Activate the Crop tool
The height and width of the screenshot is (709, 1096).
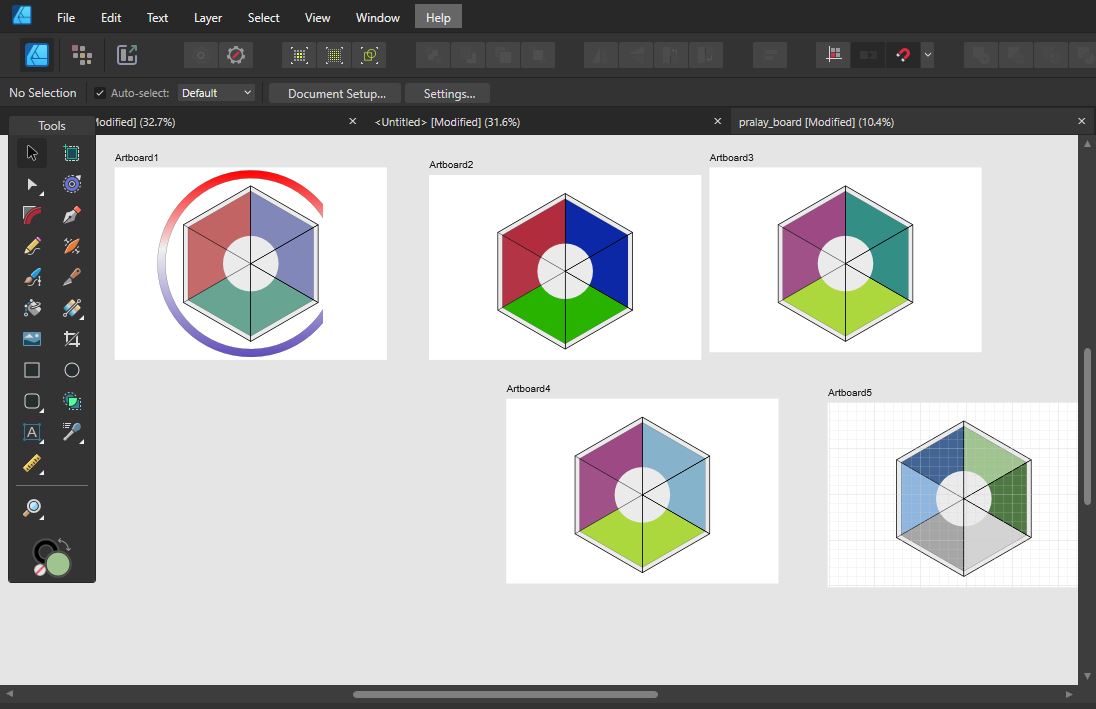click(72, 339)
